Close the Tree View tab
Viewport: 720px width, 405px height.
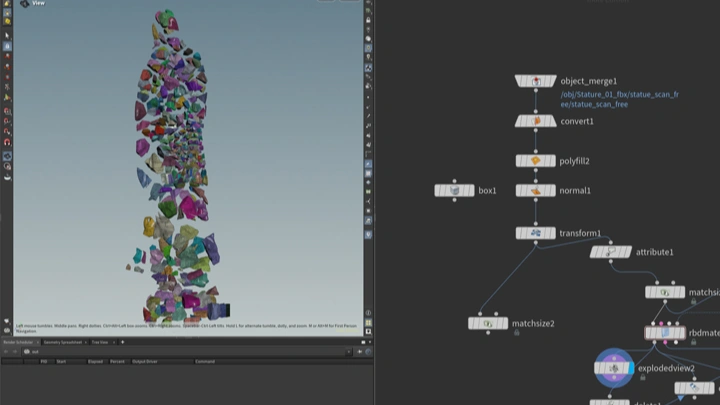click(x=114, y=342)
